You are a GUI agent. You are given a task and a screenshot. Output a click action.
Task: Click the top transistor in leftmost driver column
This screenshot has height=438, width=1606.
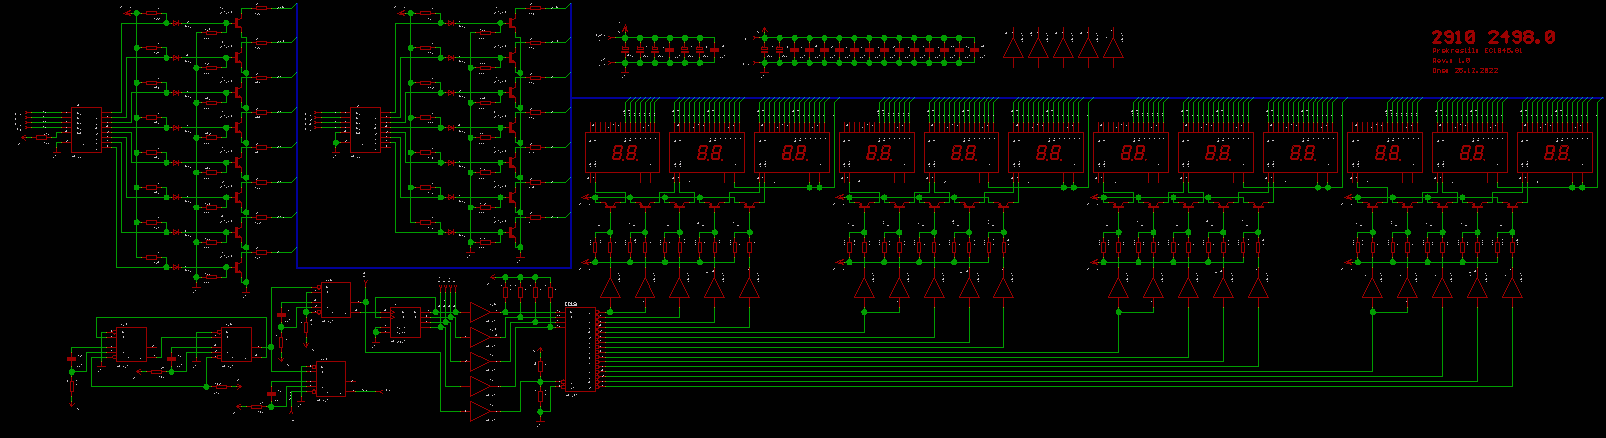click(242, 19)
